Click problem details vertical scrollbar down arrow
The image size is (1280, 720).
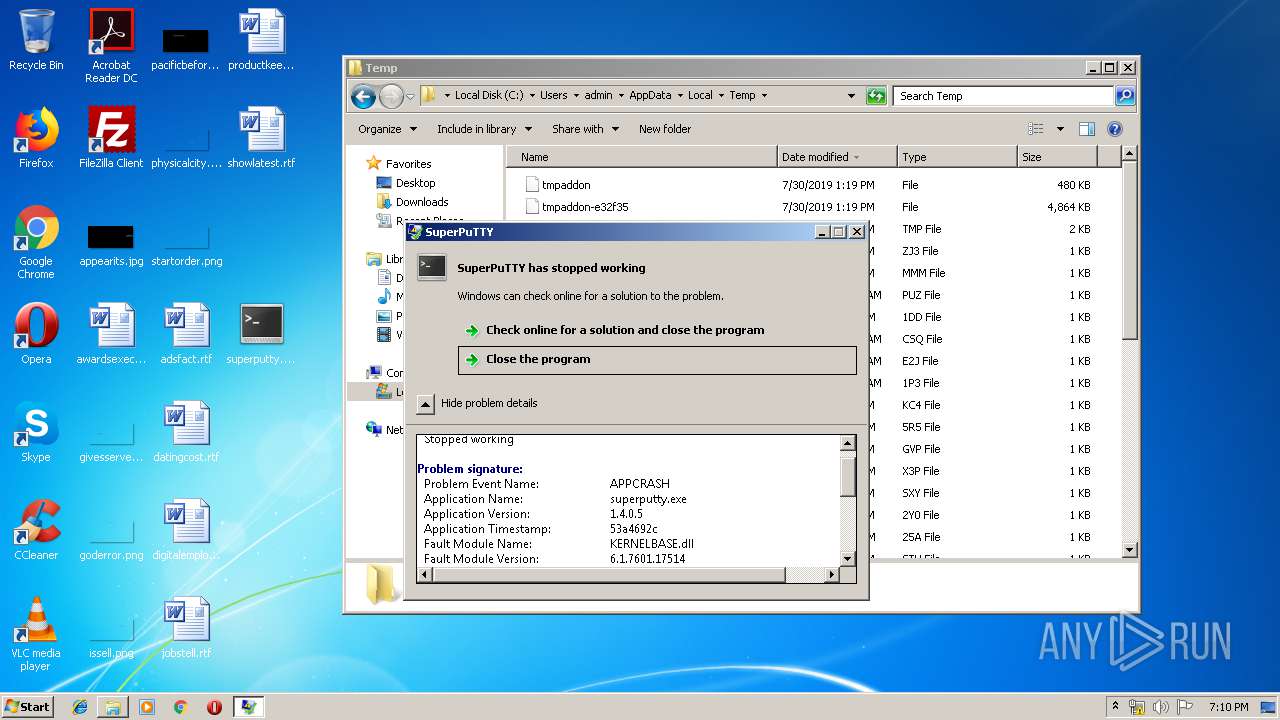(x=847, y=559)
